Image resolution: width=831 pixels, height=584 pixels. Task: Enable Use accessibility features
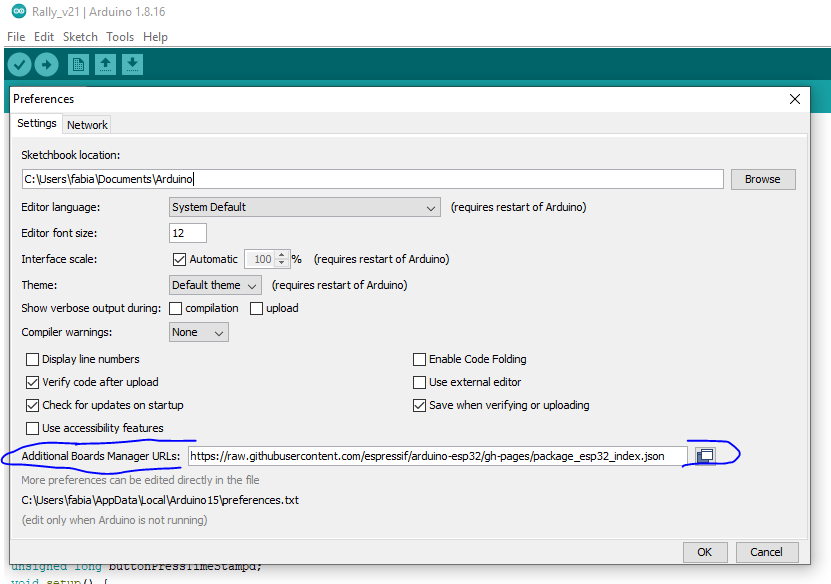[x=32, y=428]
